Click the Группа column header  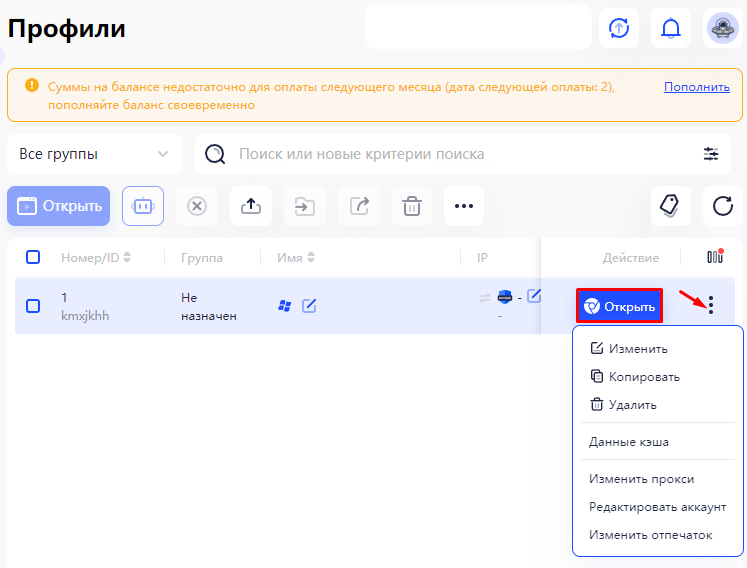[x=202, y=258]
